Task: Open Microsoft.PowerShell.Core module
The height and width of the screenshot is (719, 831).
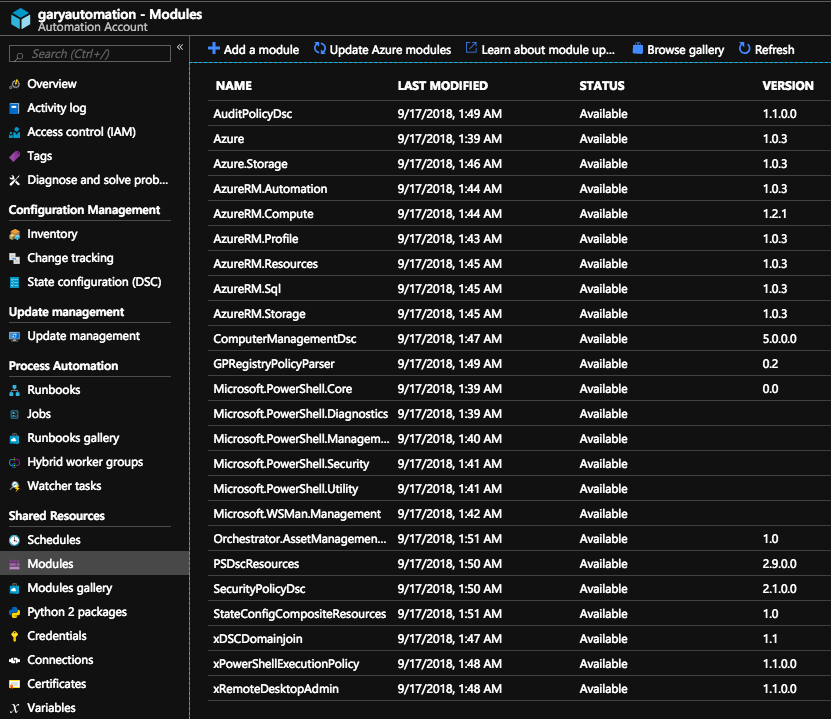Action: (519, 388)
